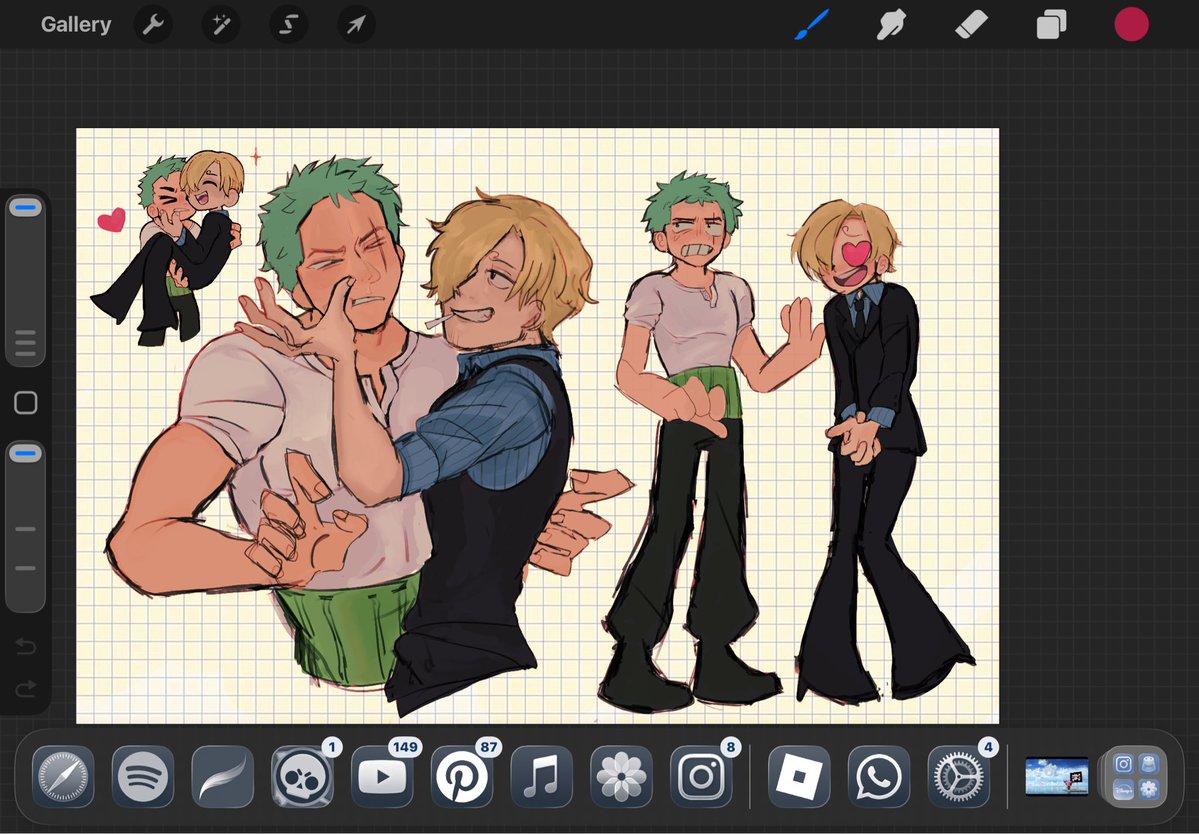1199x834 pixels.
Task: Open WhatsApp from the dock
Action: pyautogui.click(x=879, y=777)
